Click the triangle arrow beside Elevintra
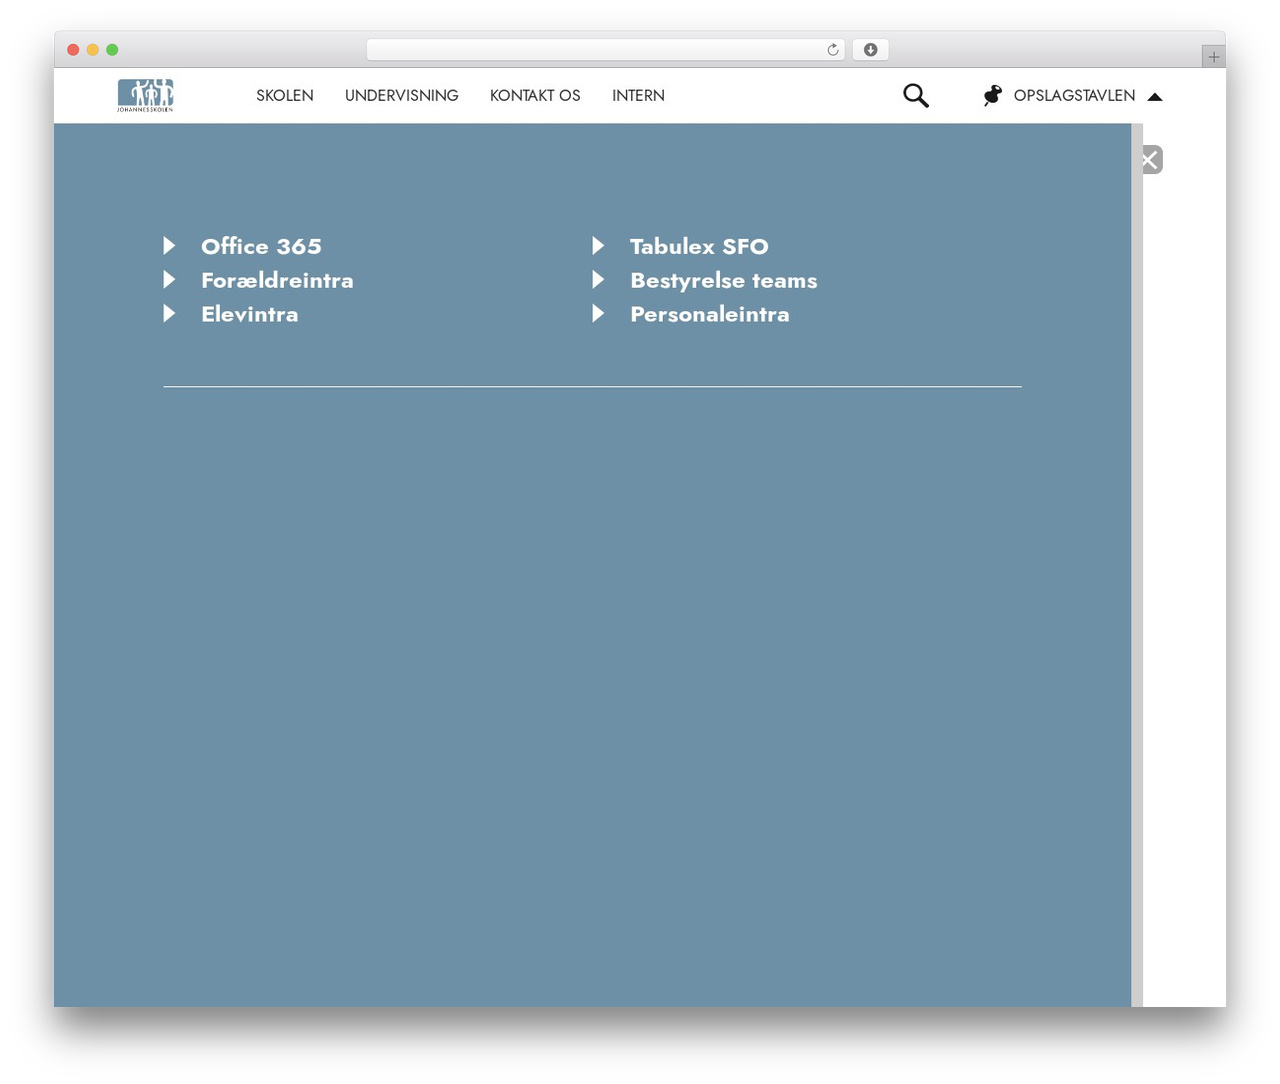 coord(169,313)
